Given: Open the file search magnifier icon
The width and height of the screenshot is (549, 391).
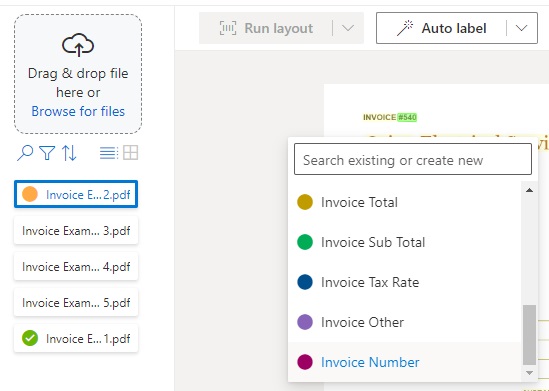Looking at the screenshot, I should (25, 153).
